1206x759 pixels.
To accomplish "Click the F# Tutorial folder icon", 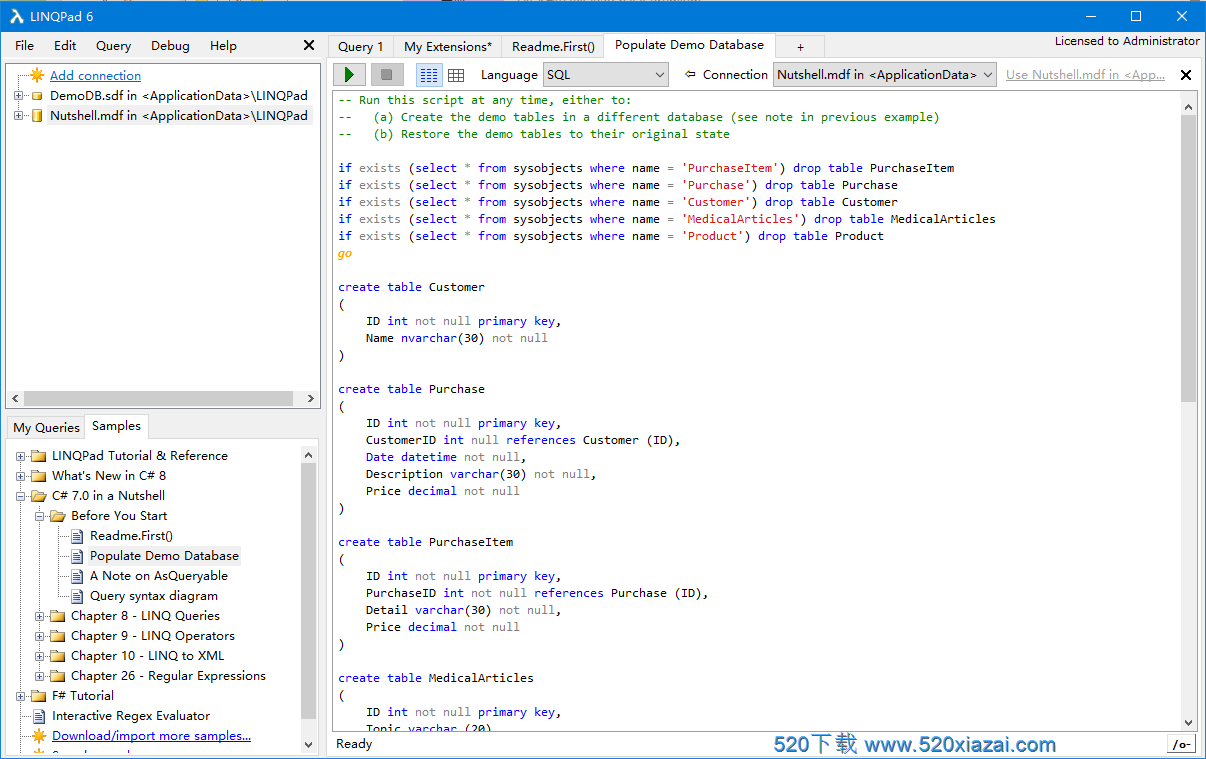I will click(39, 696).
